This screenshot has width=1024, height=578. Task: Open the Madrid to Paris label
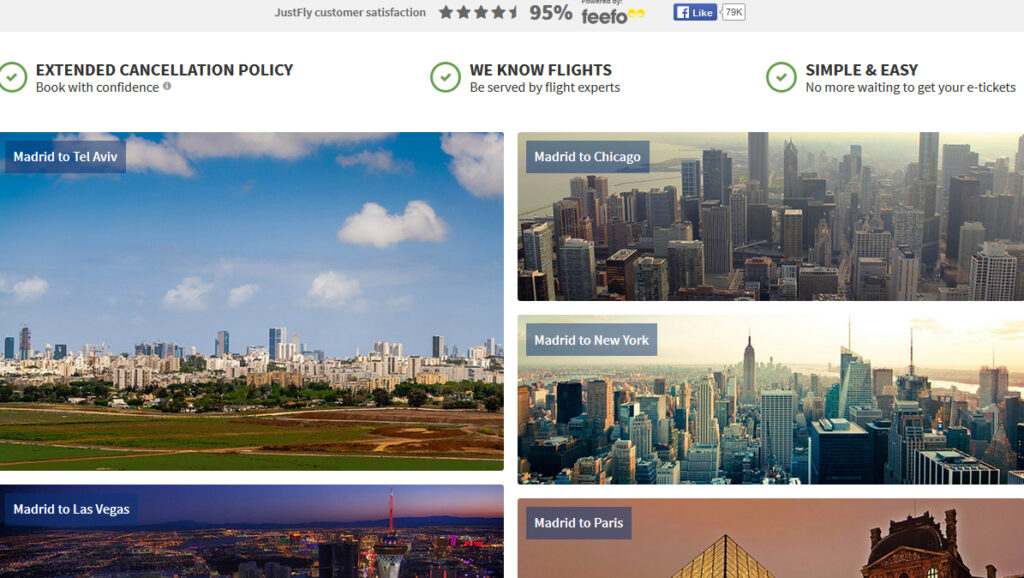coord(578,523)
